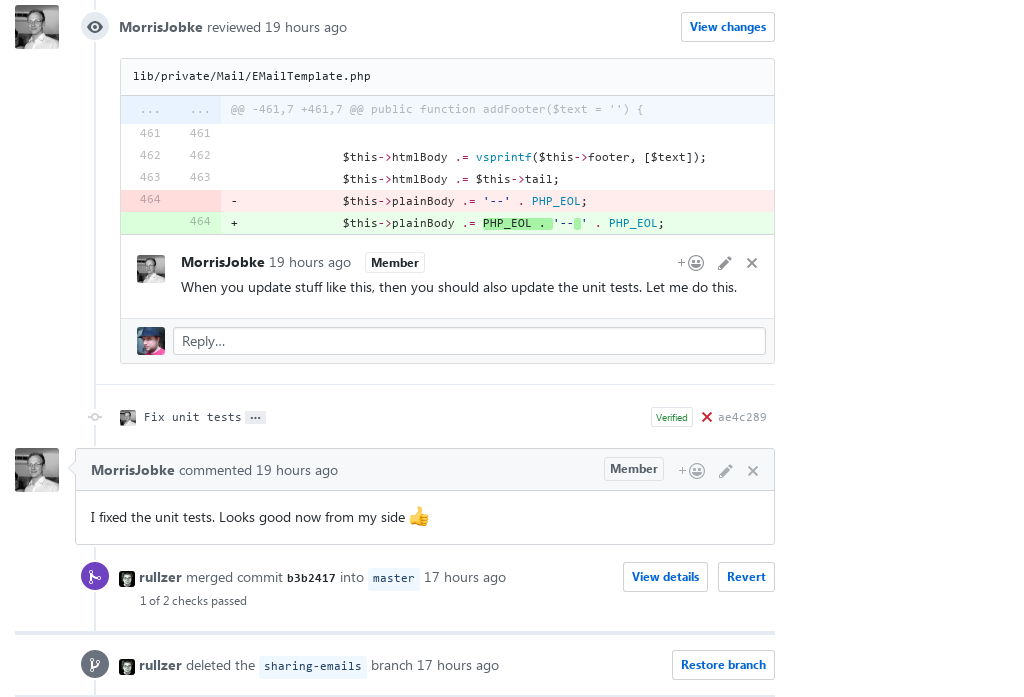
Task: Click the removed line 464 in the diff
Action: pyautogui.click(x=447, y=201)
